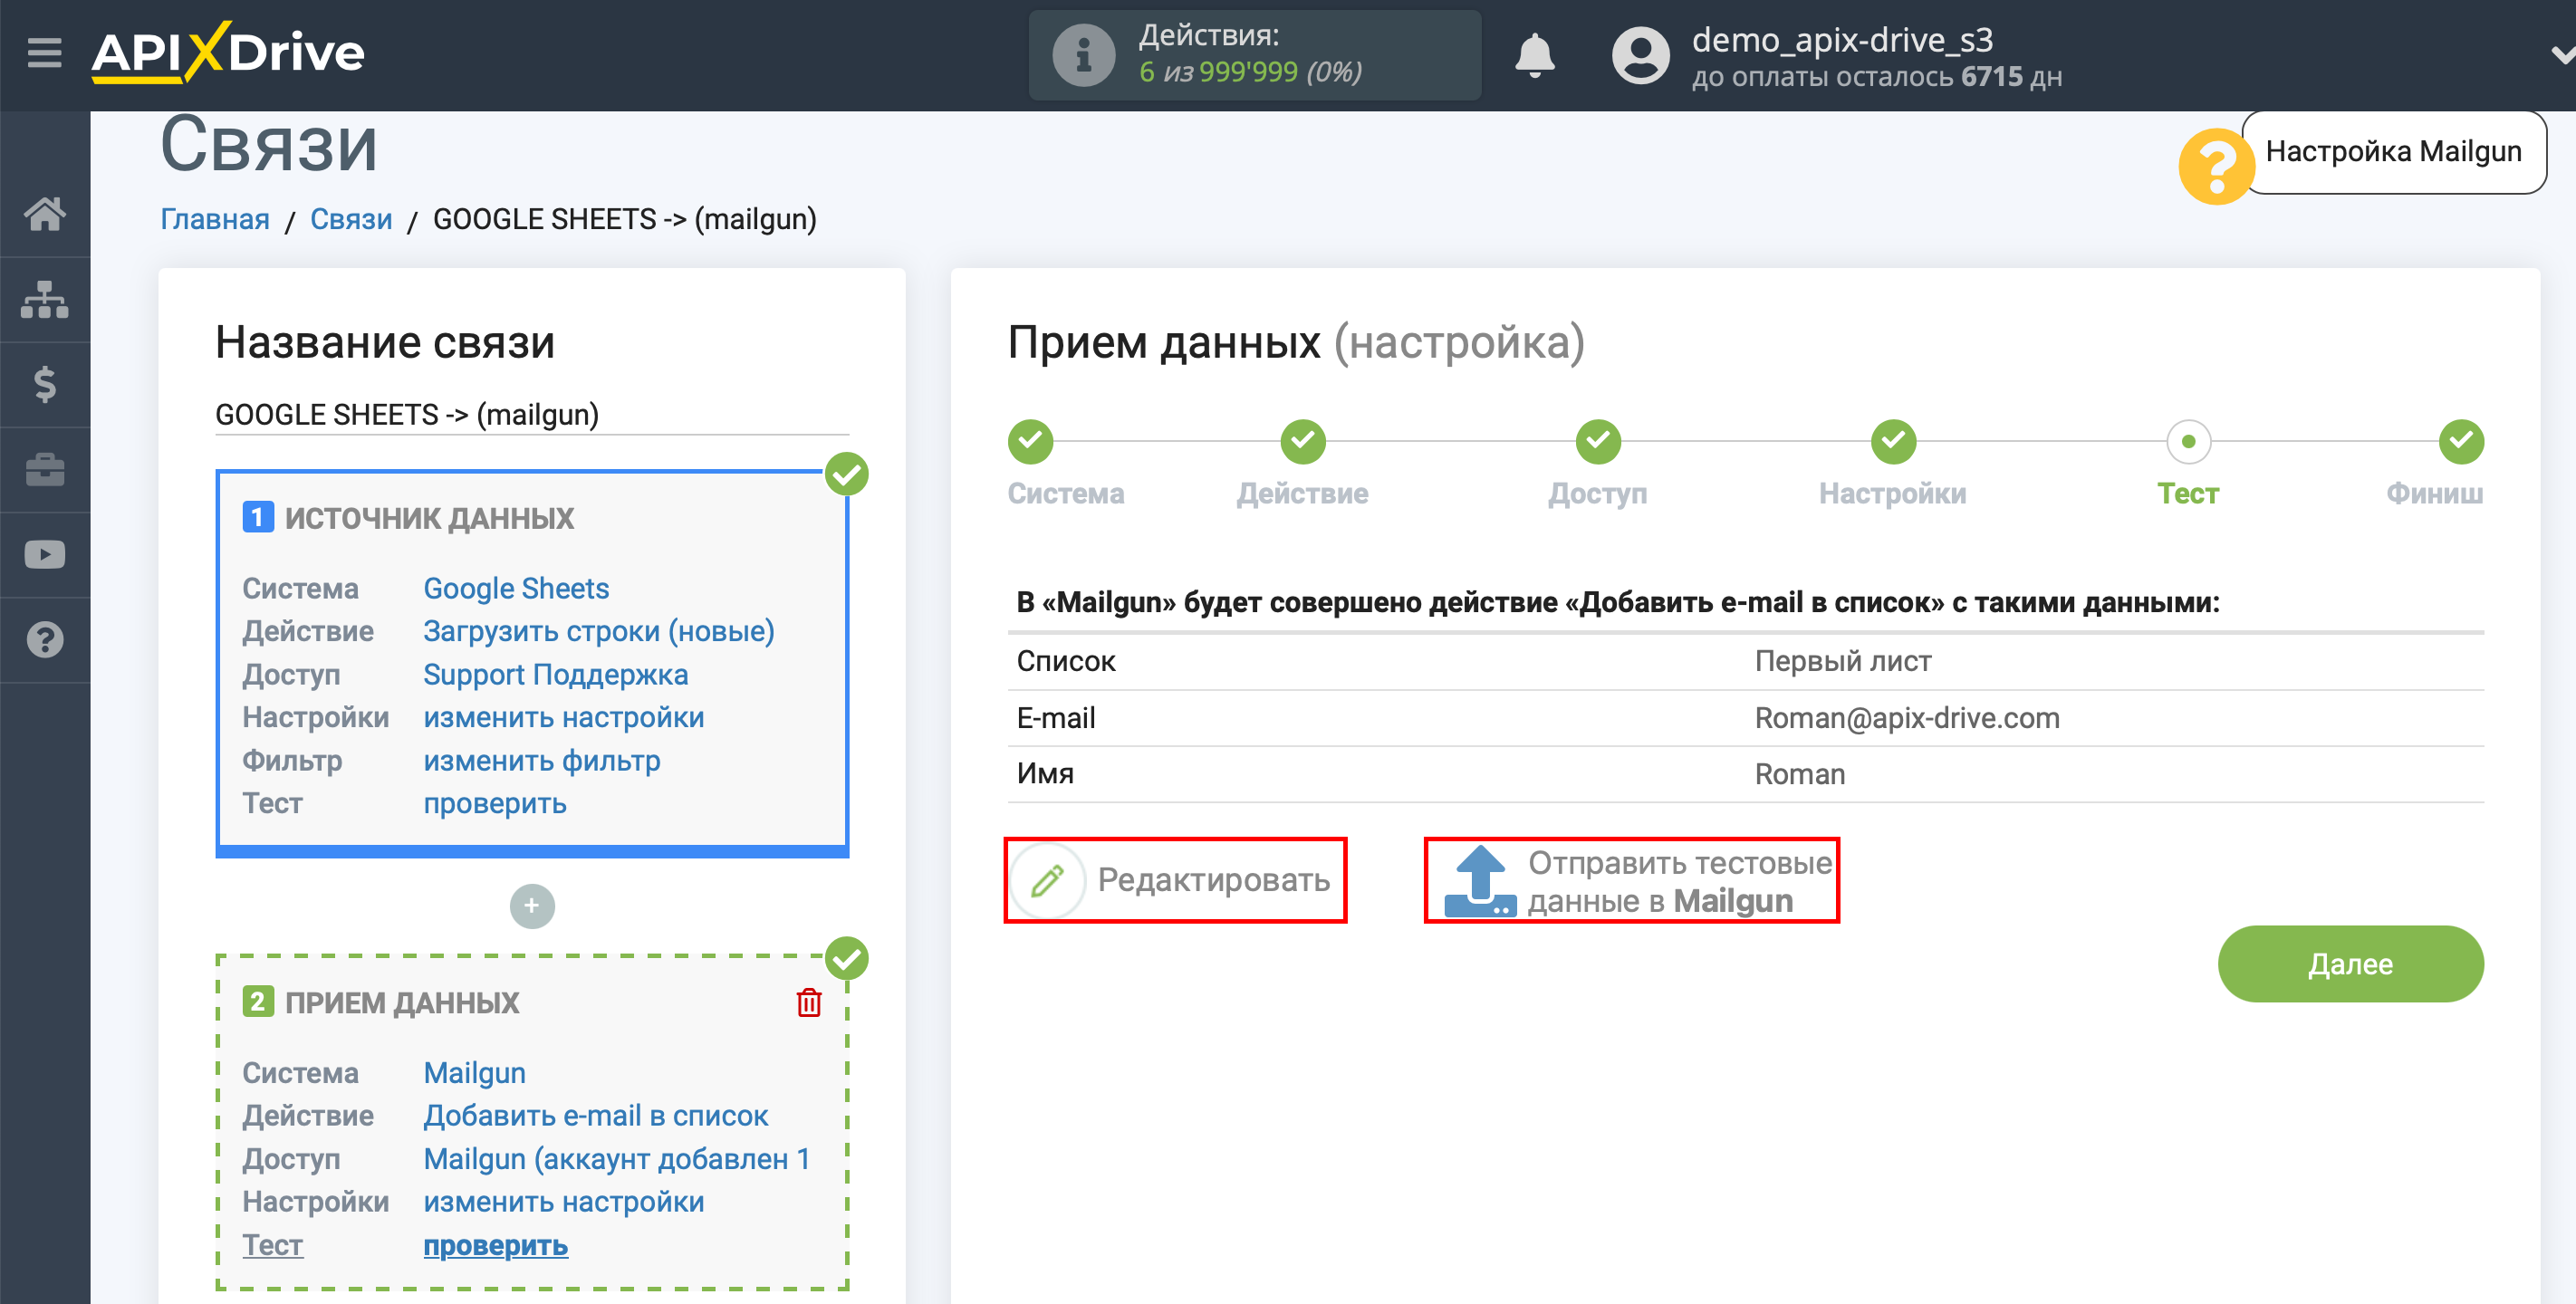Click the Roman name value
This screenshot has width=2576, height=1304.
pos(1800,774)
